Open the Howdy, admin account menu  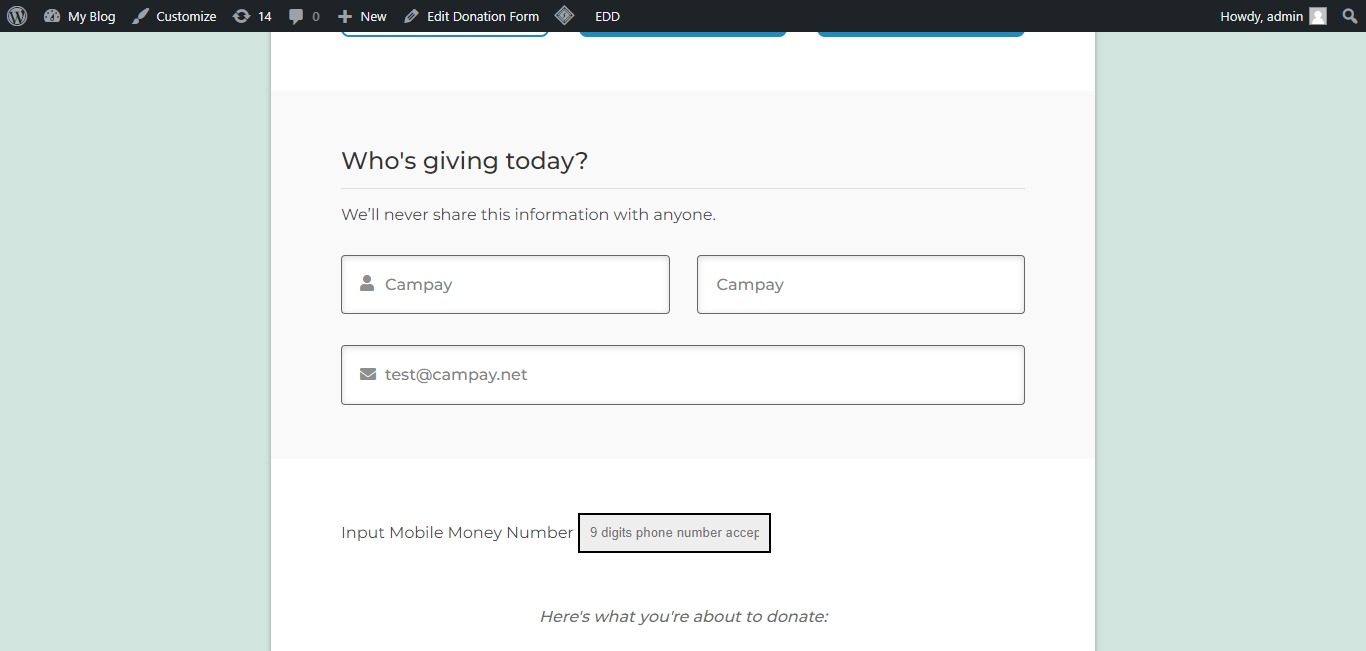[1273, 16]
